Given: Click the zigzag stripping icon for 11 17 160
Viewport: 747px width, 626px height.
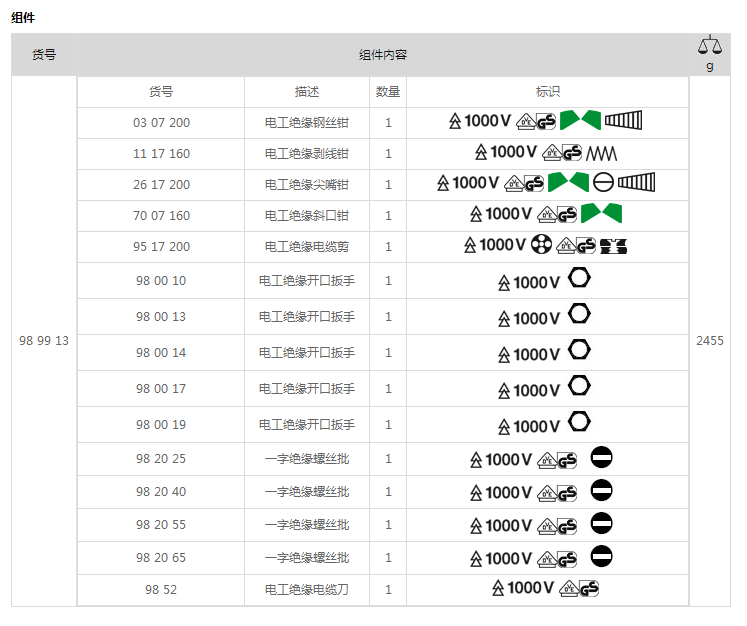Looking at the screenshot, I should 603,153.
